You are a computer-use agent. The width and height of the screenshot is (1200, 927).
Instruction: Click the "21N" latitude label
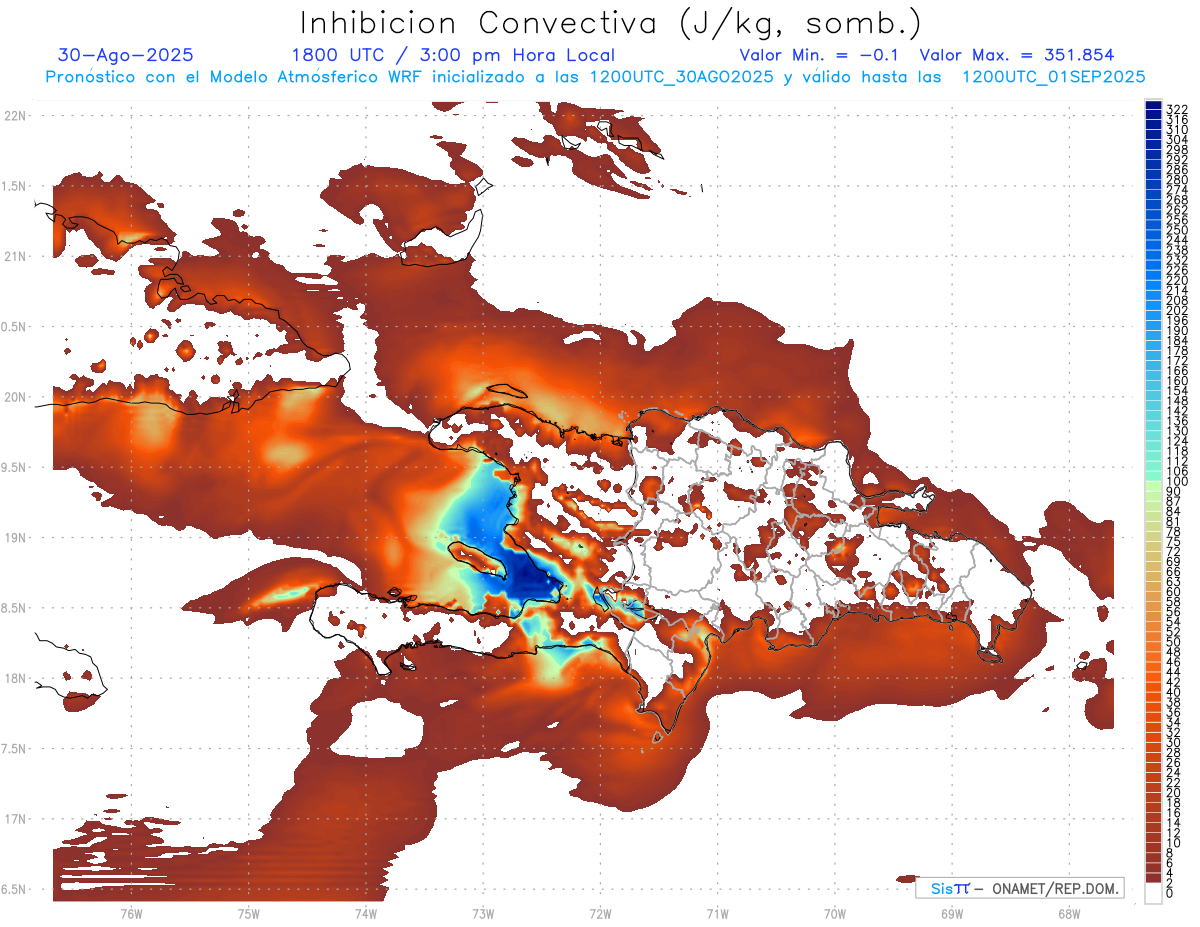tap(15, 256)
